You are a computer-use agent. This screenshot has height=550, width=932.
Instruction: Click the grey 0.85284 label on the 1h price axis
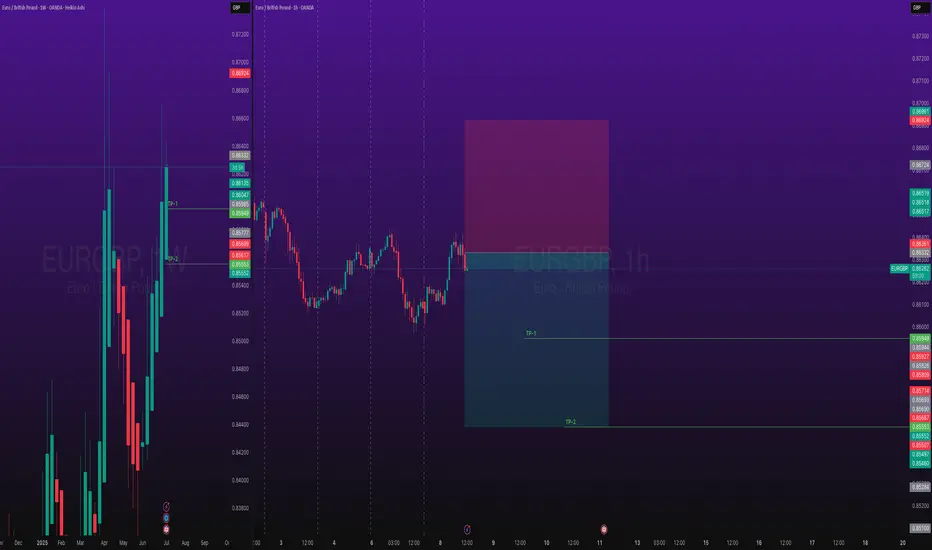921,487
